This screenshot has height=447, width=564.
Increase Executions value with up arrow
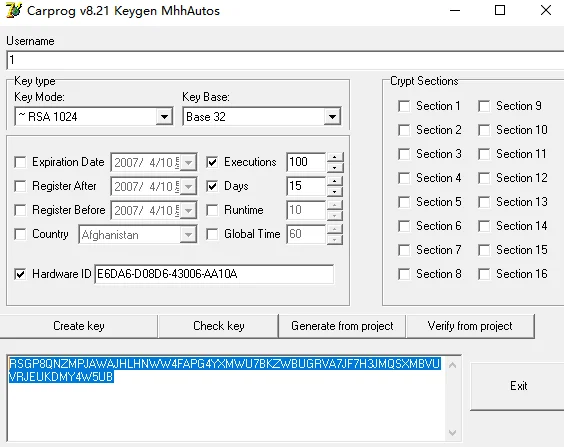pos(335,158)
